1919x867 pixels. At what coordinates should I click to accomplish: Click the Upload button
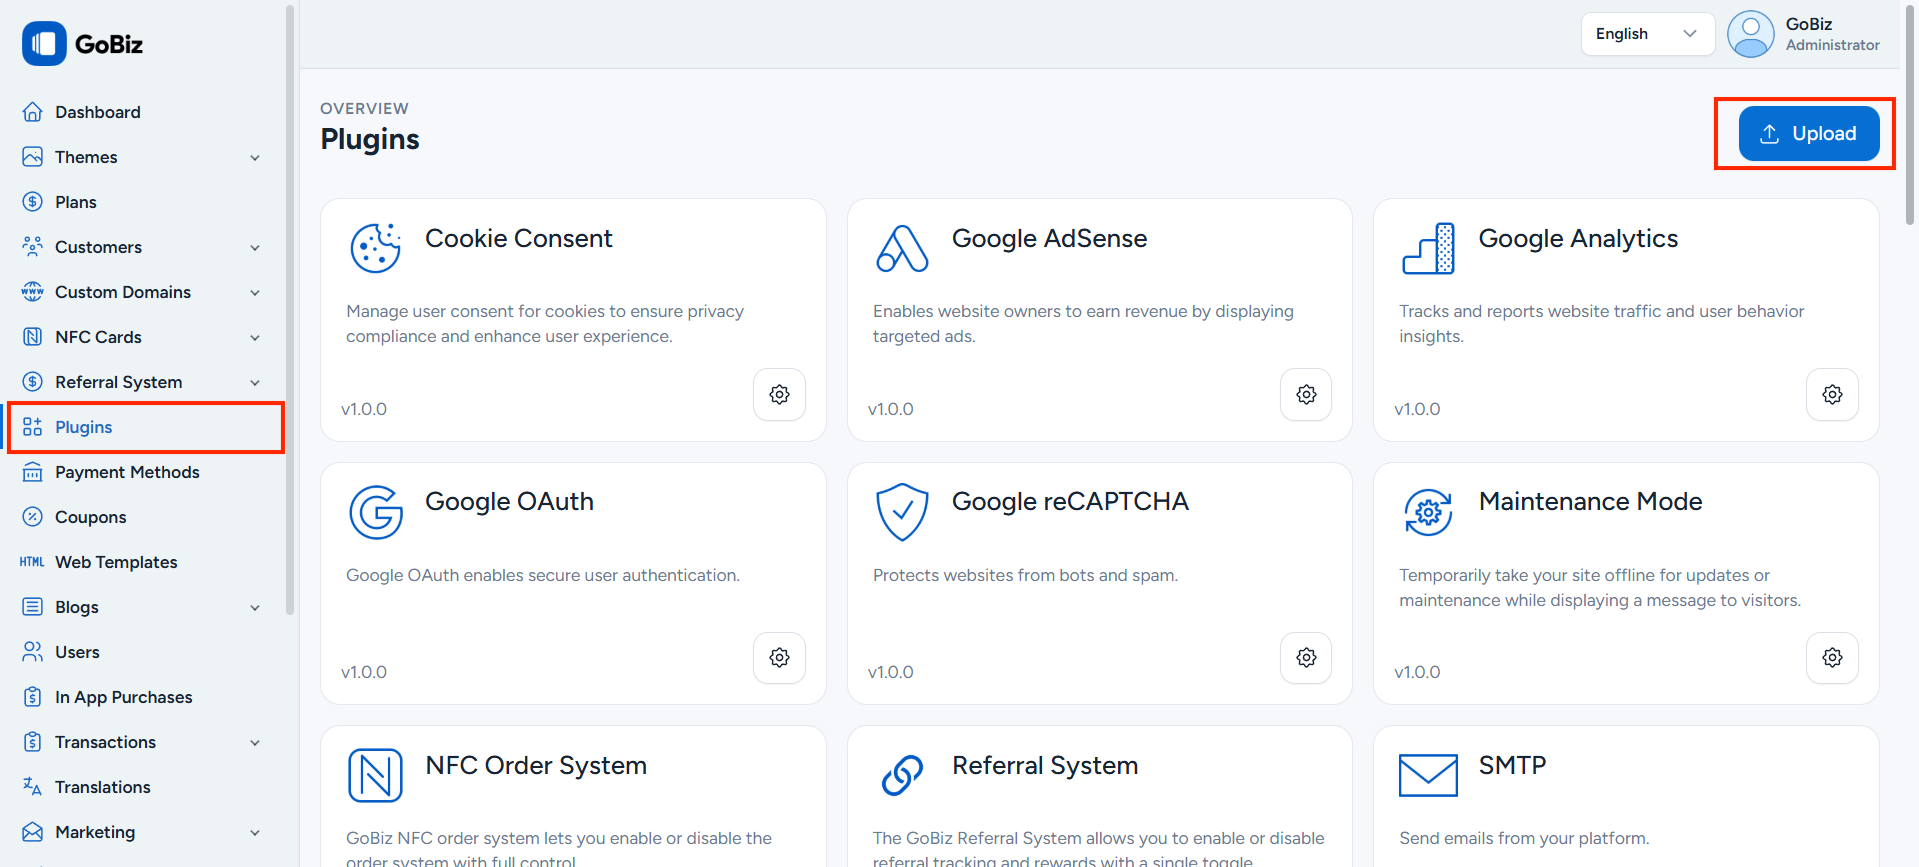tap(1808, 134)
